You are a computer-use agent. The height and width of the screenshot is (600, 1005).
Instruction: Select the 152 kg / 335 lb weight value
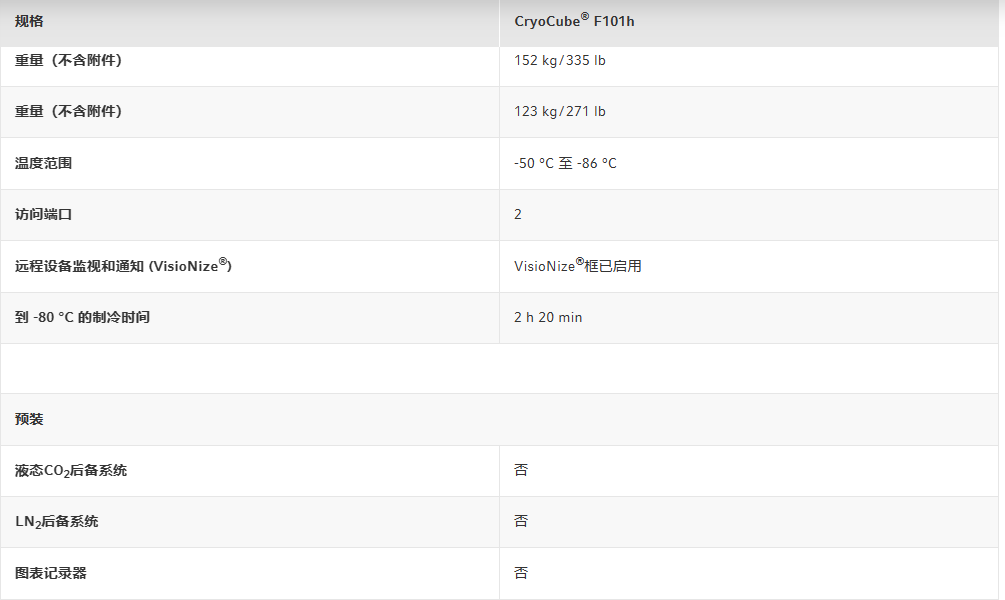point(559,60)
